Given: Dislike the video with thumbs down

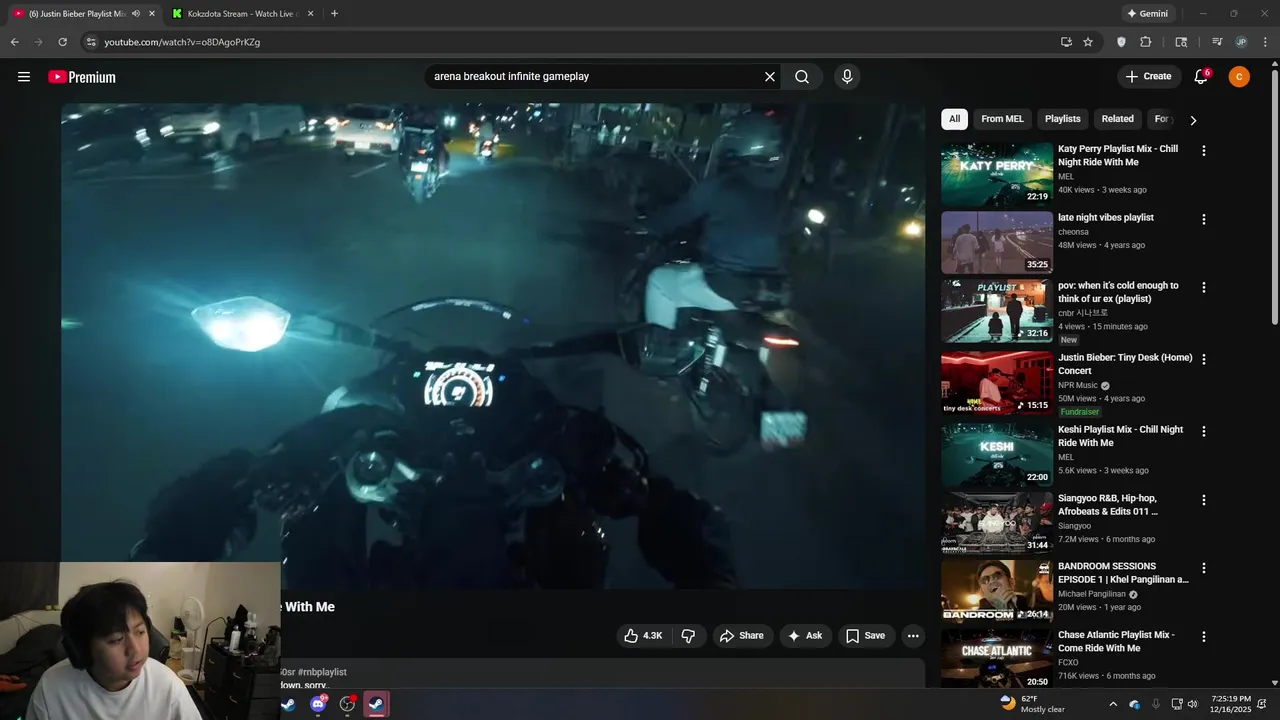Looking at the screenshot, I should coord(688,636).
